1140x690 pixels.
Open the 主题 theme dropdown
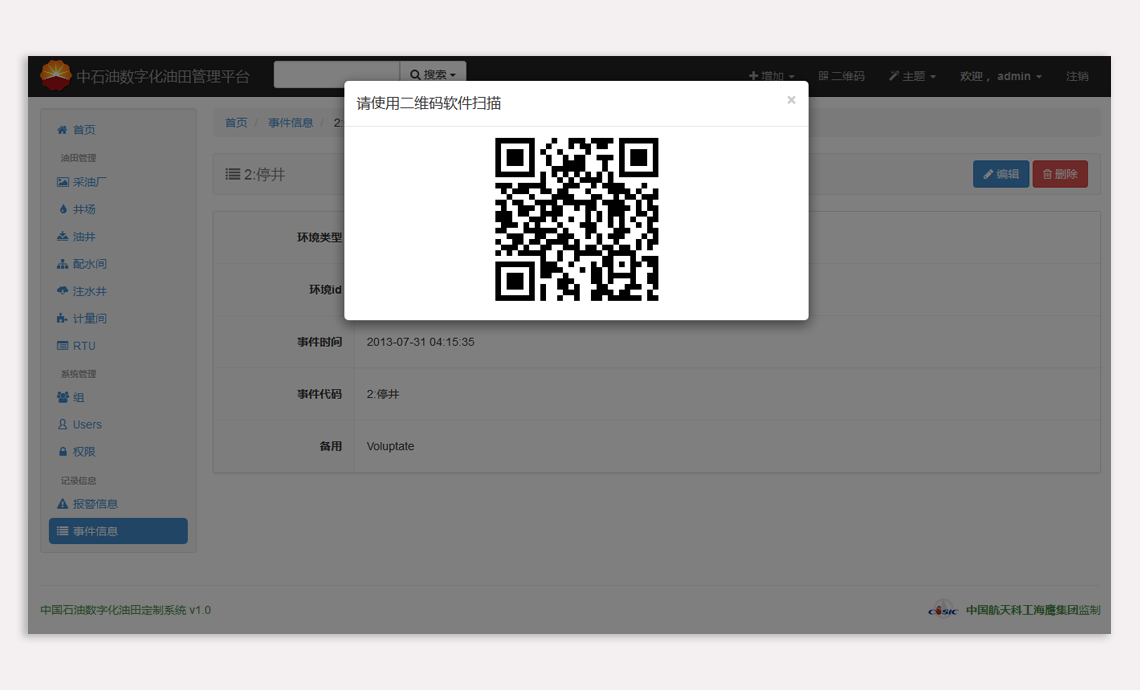[x=912, y=77]
